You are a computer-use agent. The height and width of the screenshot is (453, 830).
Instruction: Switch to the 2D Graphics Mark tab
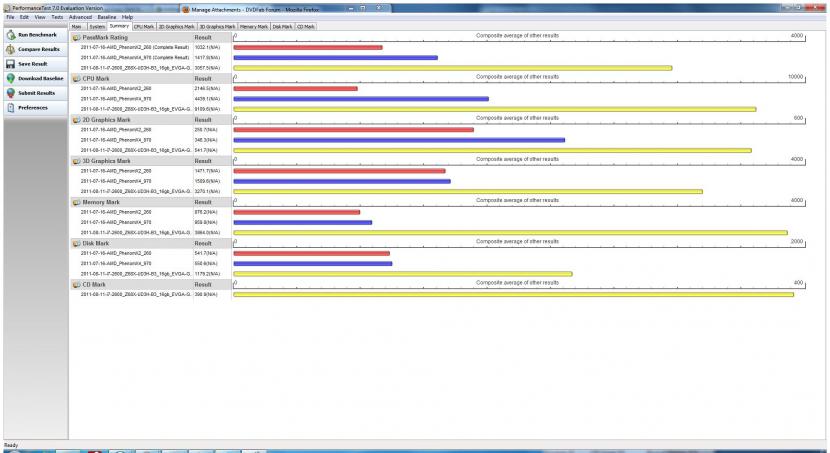point(177,26)
